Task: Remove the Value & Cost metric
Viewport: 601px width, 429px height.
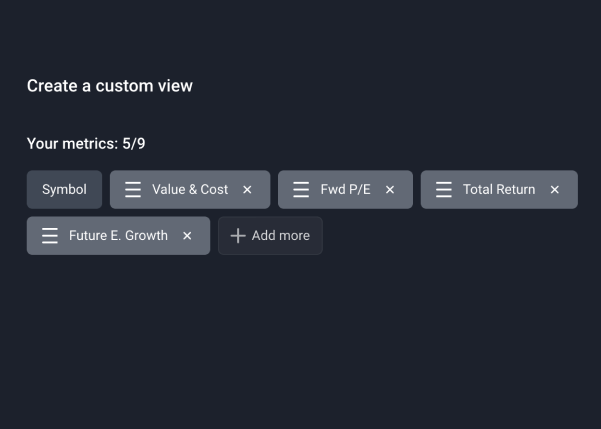Action: click(x=248, y=190)
